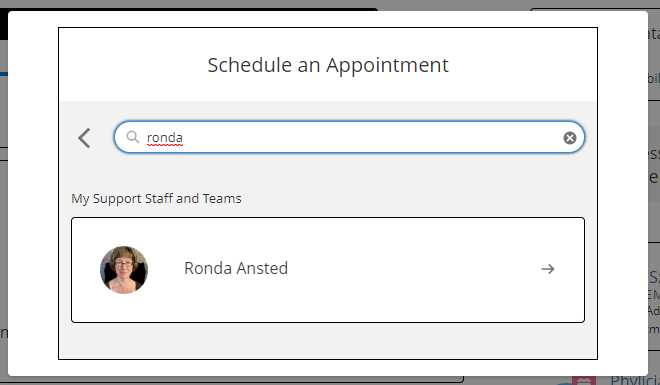660x385 pixels.
Task: Choose the name Ronda Ansted
Action: (236, 268)
